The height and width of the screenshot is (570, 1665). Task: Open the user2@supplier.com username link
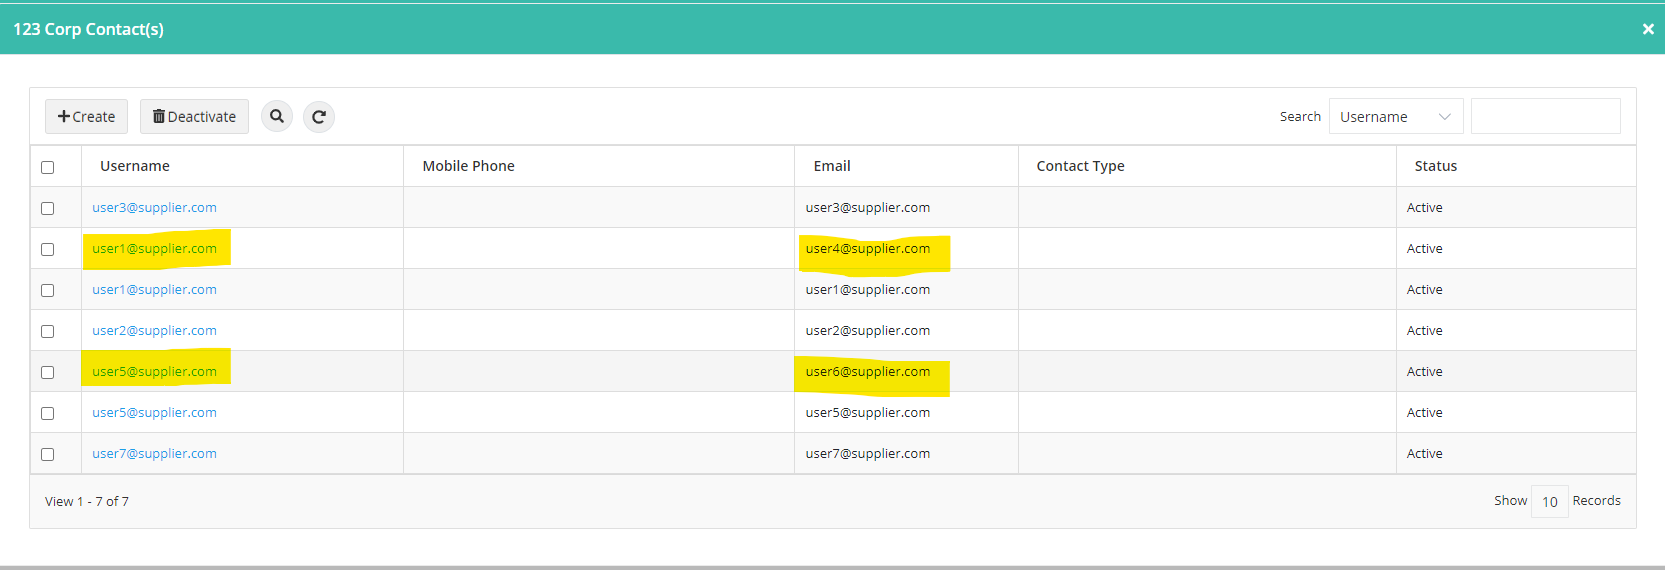pos(154,330)
